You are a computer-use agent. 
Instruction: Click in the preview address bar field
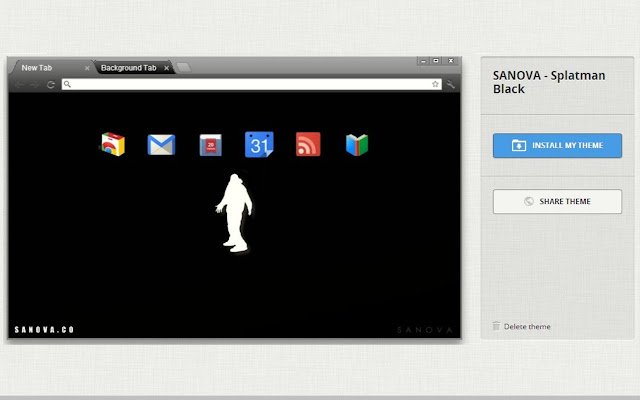pos(251,84)
